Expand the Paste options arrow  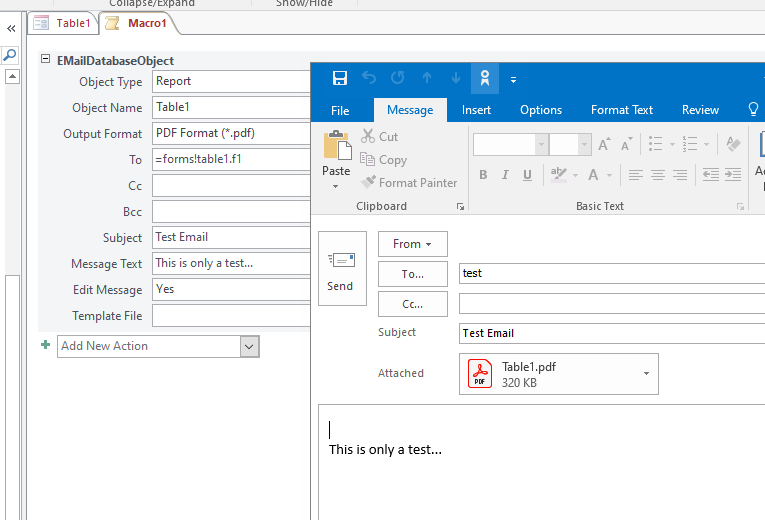(x=336, y=186)
